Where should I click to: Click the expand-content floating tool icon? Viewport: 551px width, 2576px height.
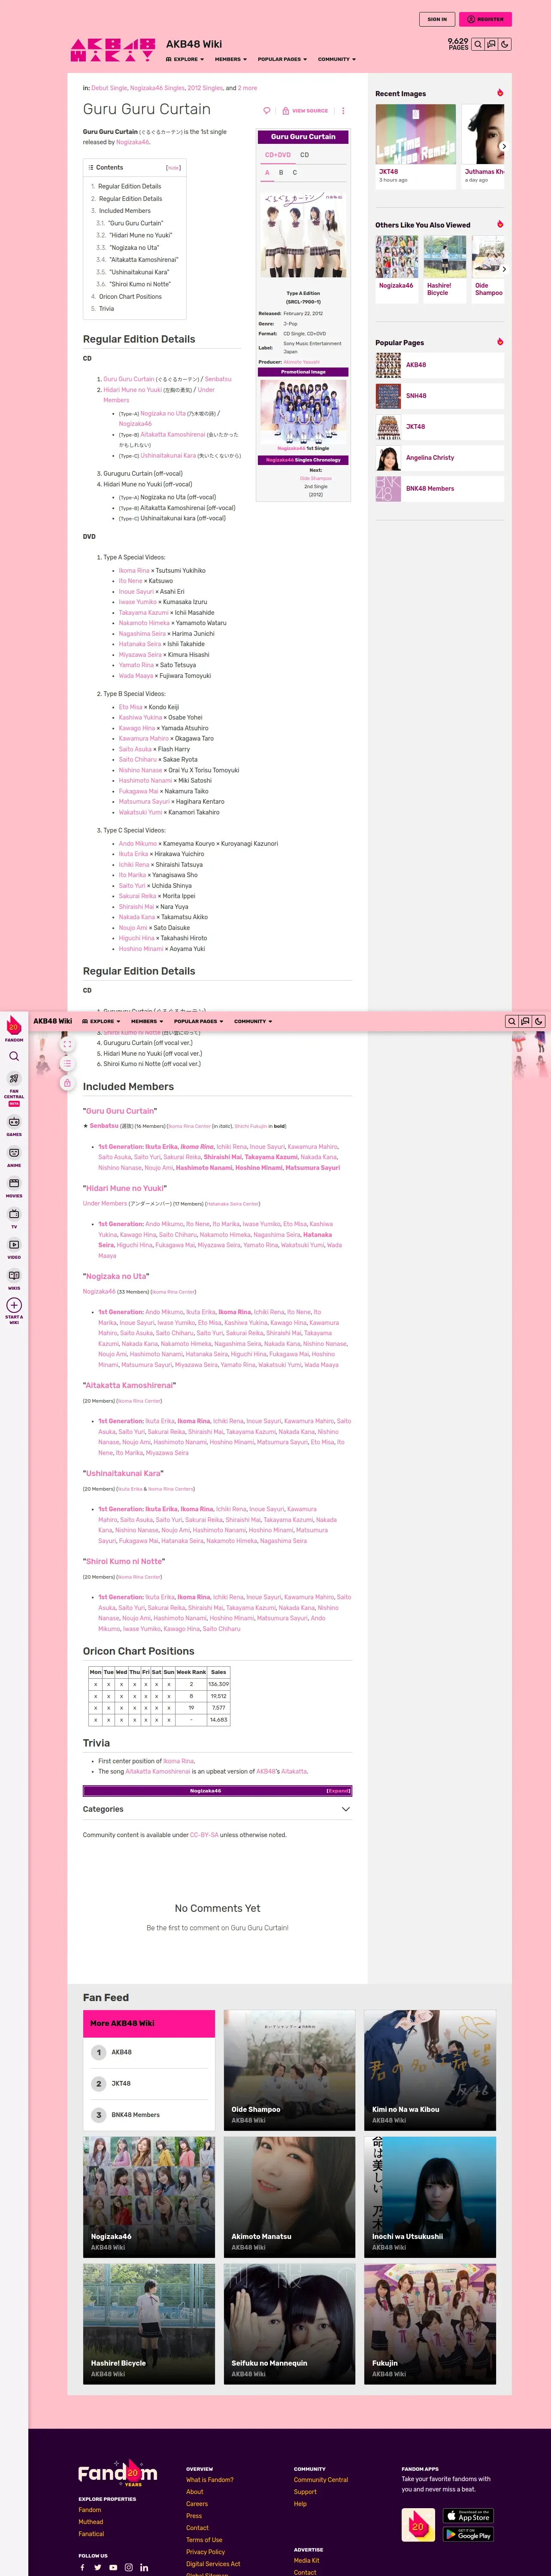67,1044
